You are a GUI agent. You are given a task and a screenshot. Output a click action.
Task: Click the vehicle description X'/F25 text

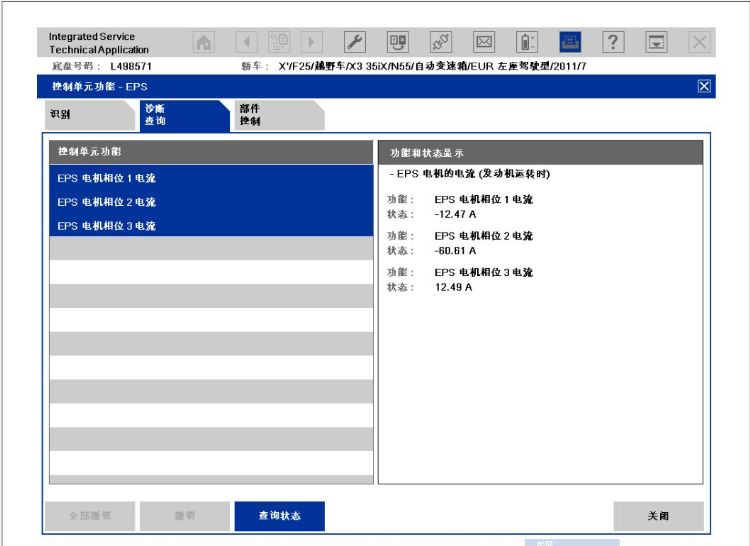432,66
